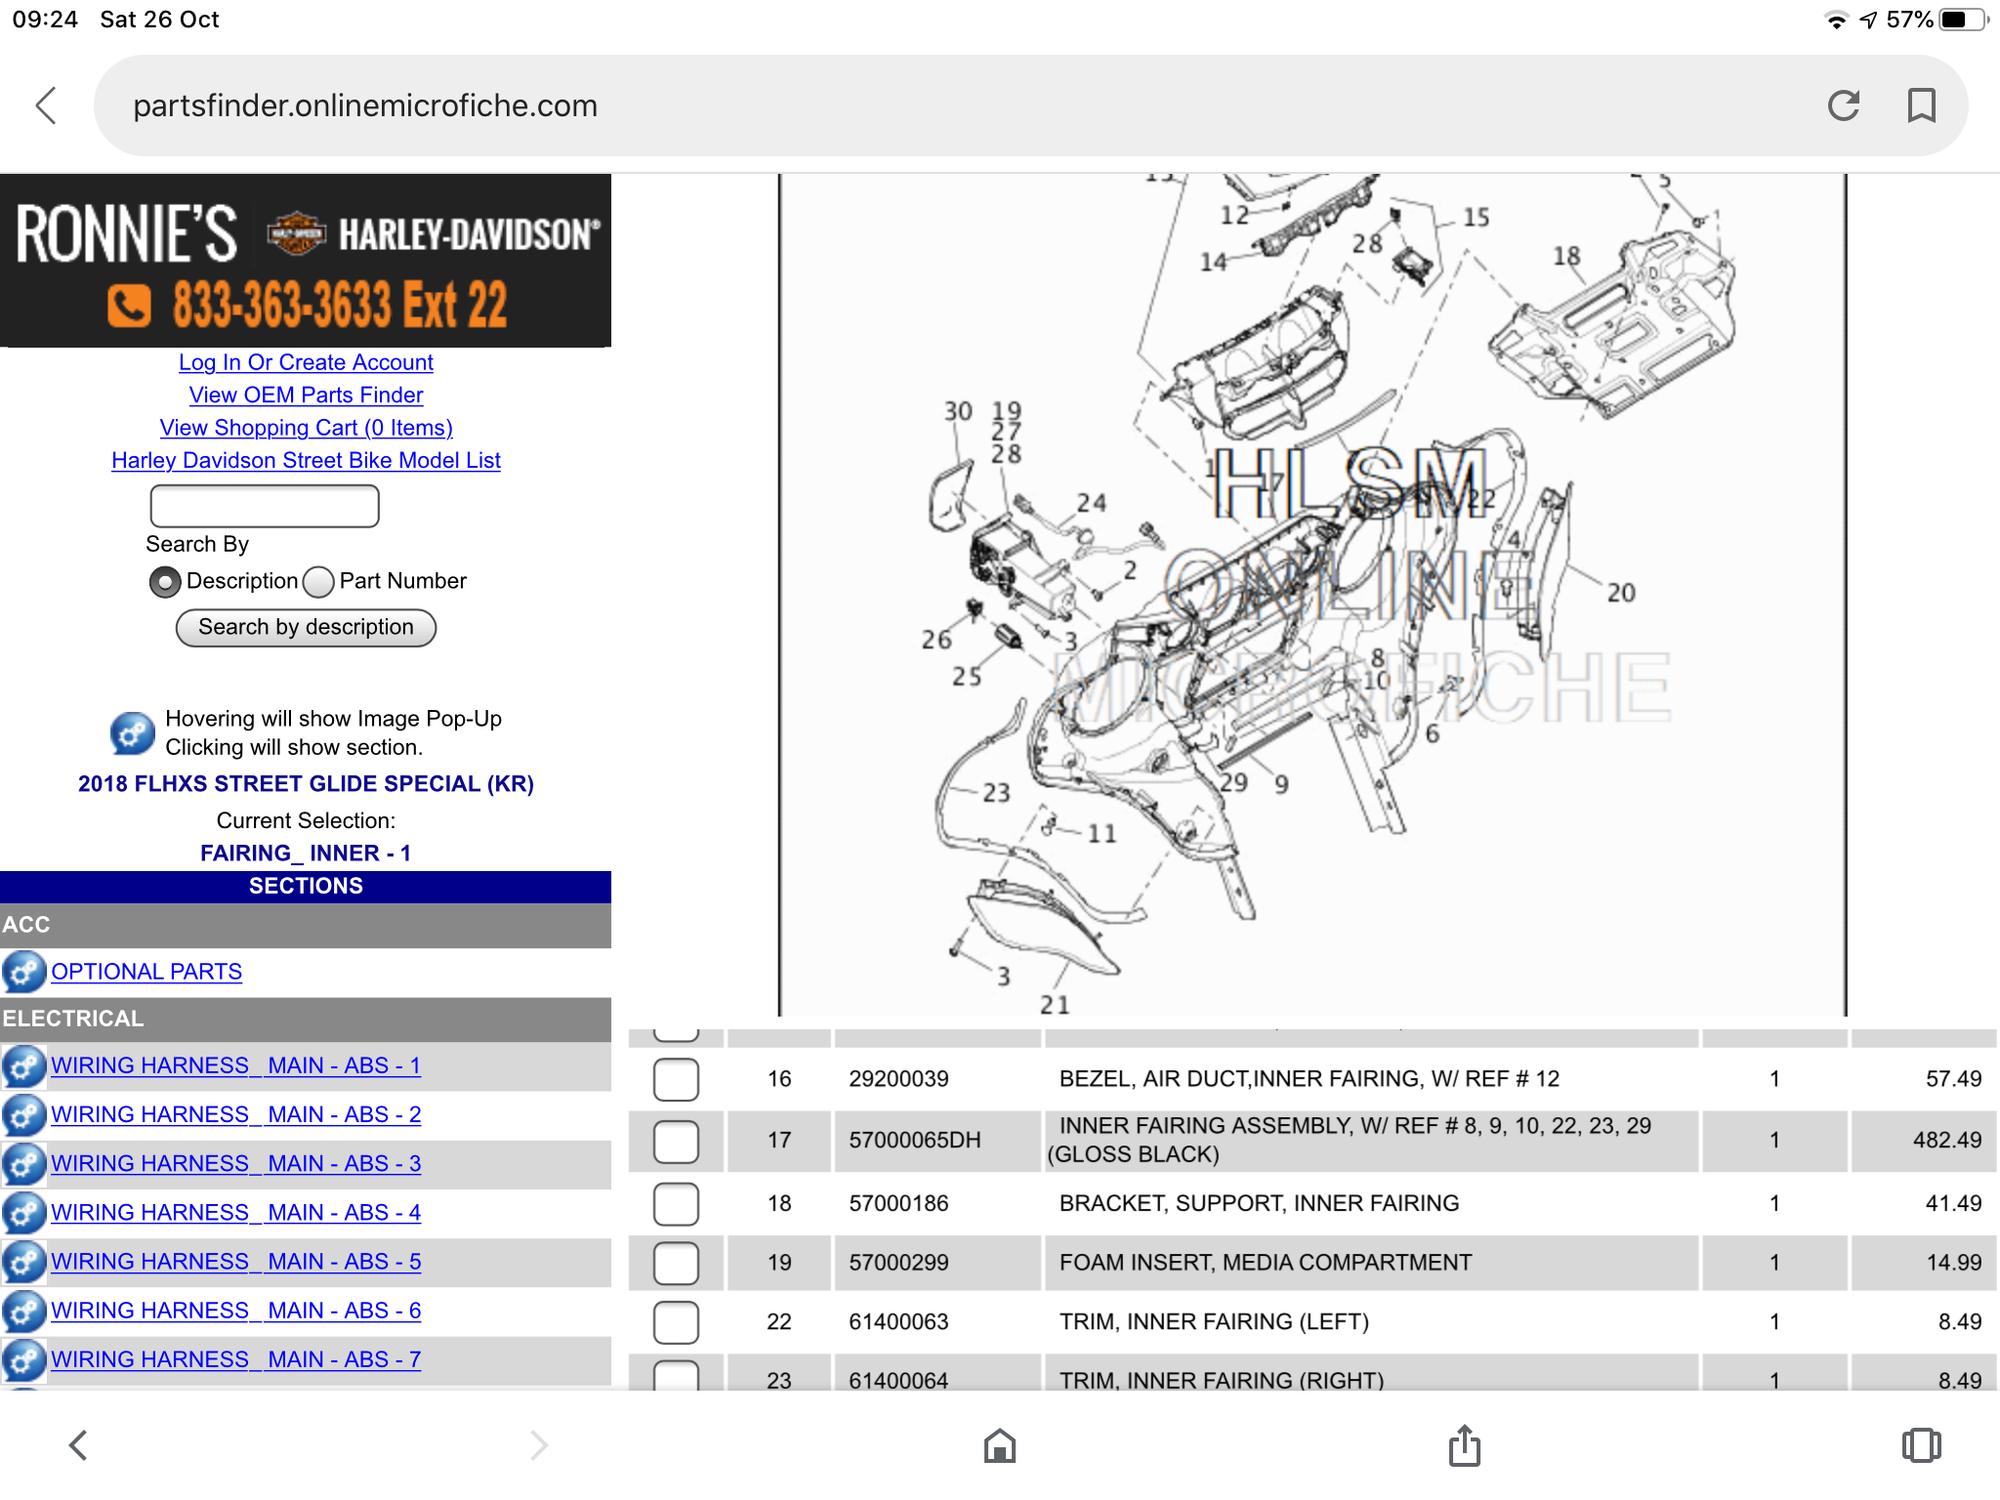Open the WIRING HARNESS_ MAIN - ABS - 5 section

coord(236,1261)
